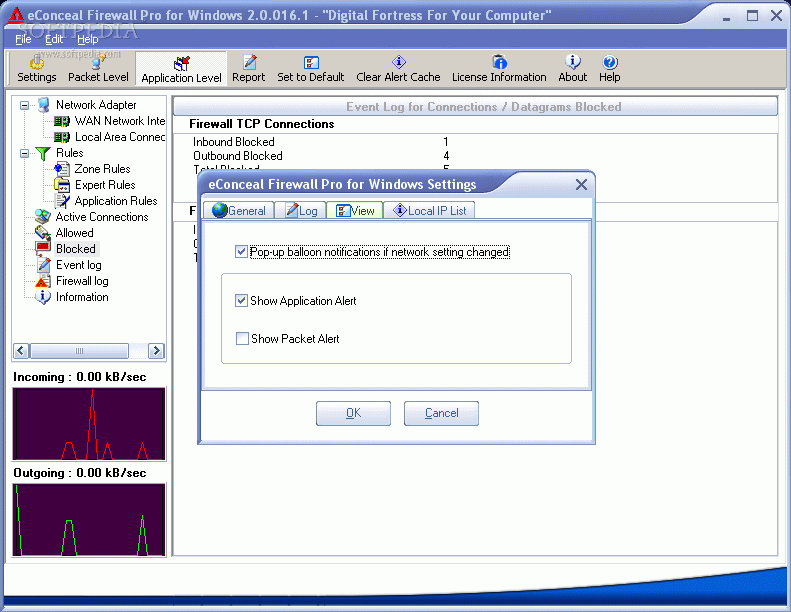Click the eConceal logo in title bar
The image size is (791, 612).
(x=16, y=15)
